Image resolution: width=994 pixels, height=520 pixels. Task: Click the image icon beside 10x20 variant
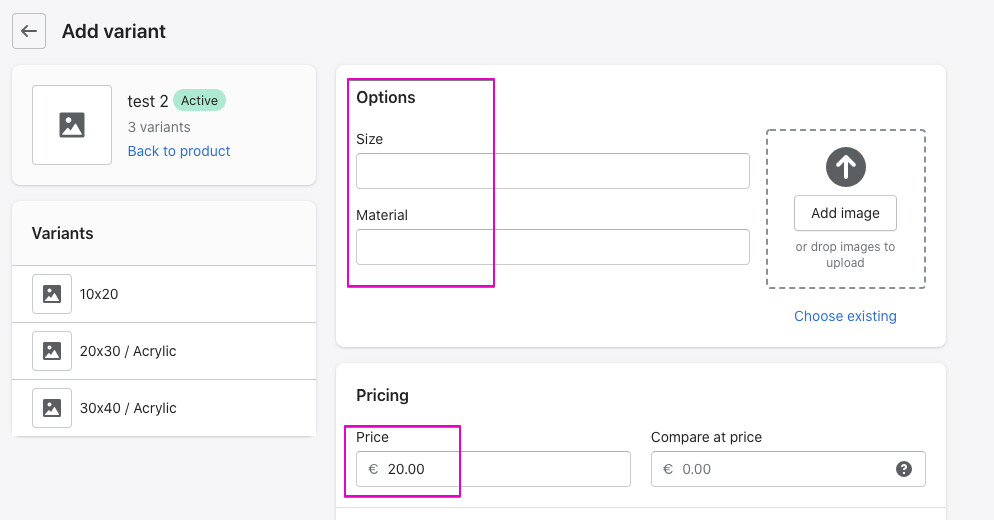(52, 294)
